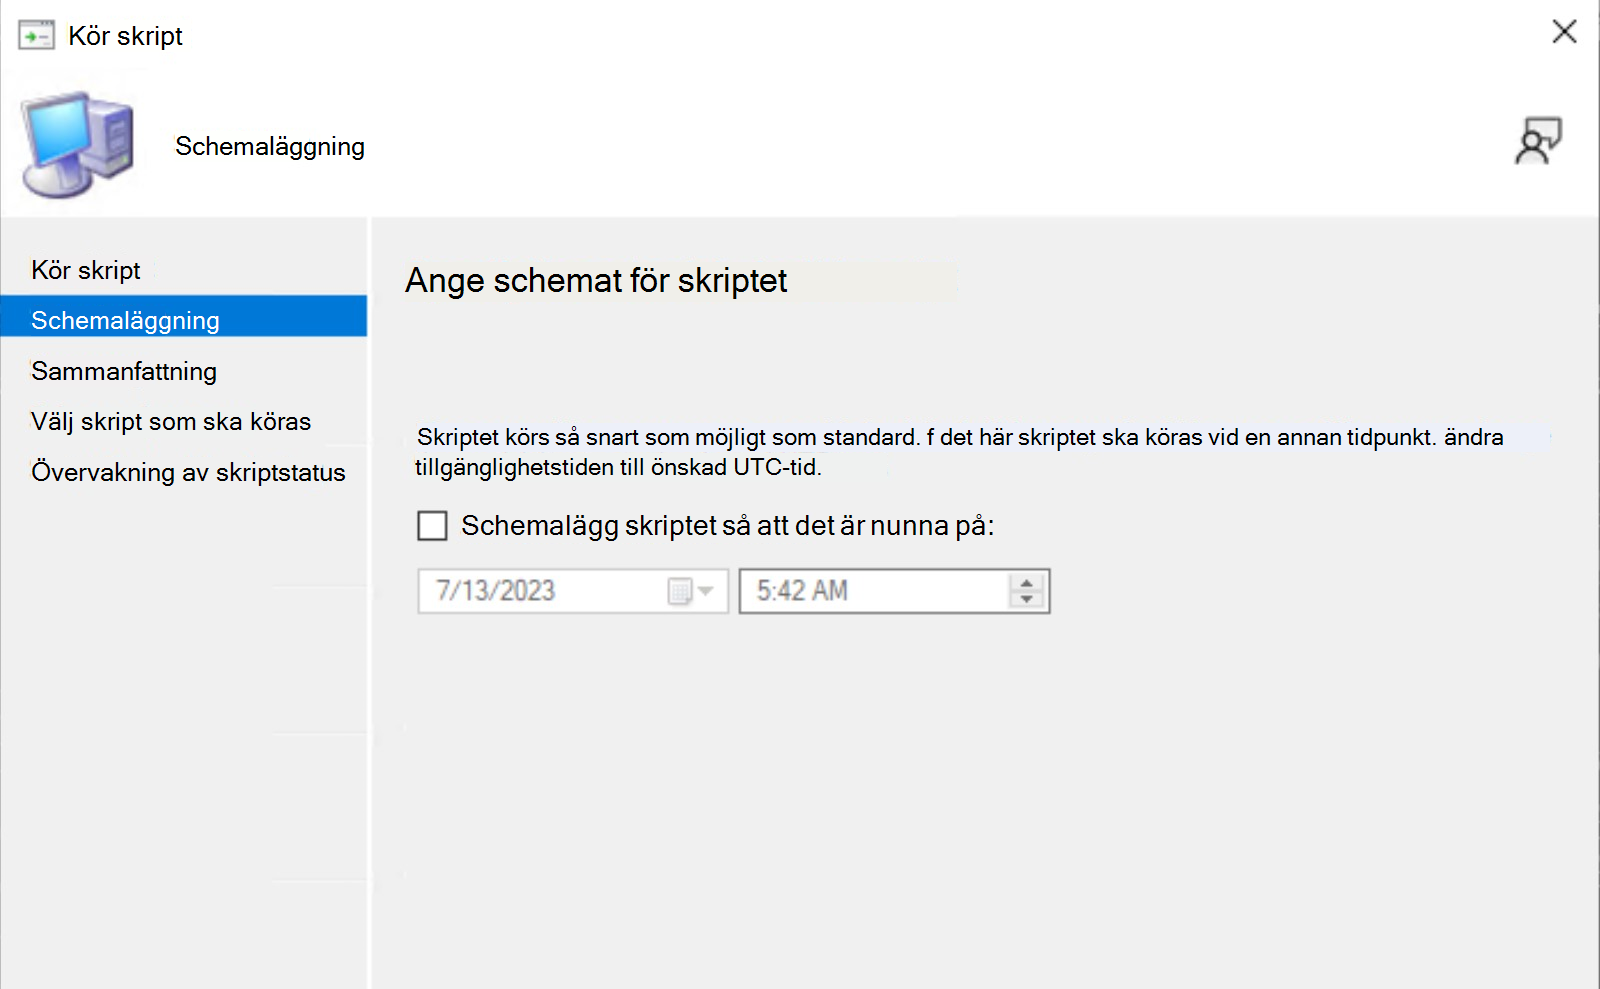The height and width of the screenshot is (989, 1600).
Task: Click the Ange schemat för skriptet heading
Action: coord(596,281)
